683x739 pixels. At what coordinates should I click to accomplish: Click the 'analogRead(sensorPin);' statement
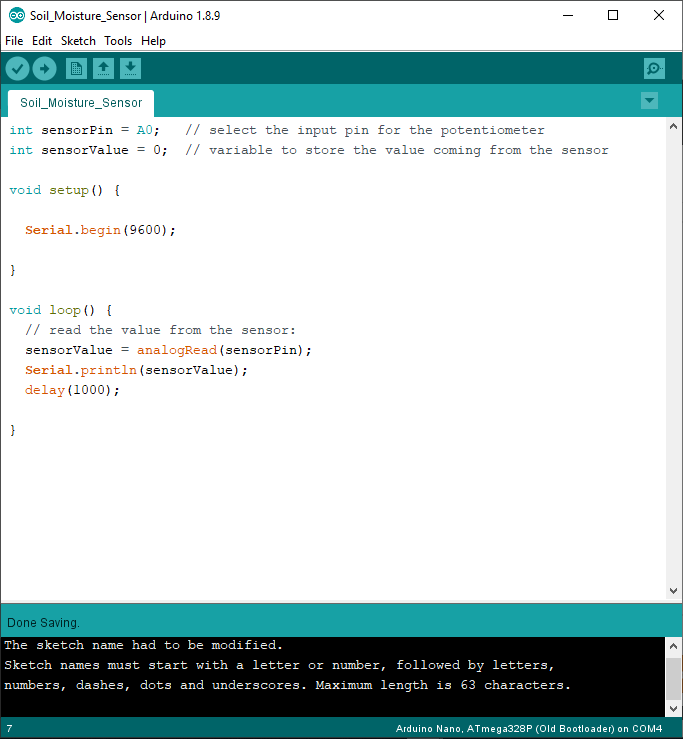click(224, 350)
